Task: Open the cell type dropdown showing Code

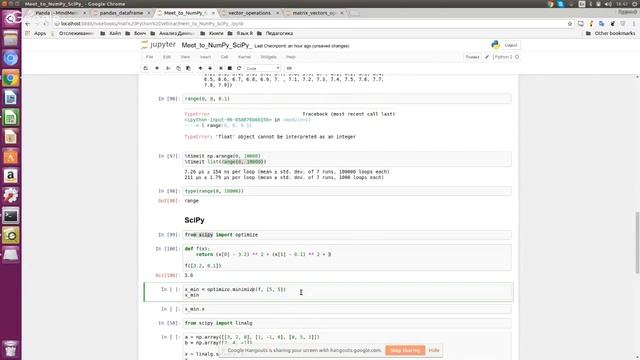Action: coord(263,68)
